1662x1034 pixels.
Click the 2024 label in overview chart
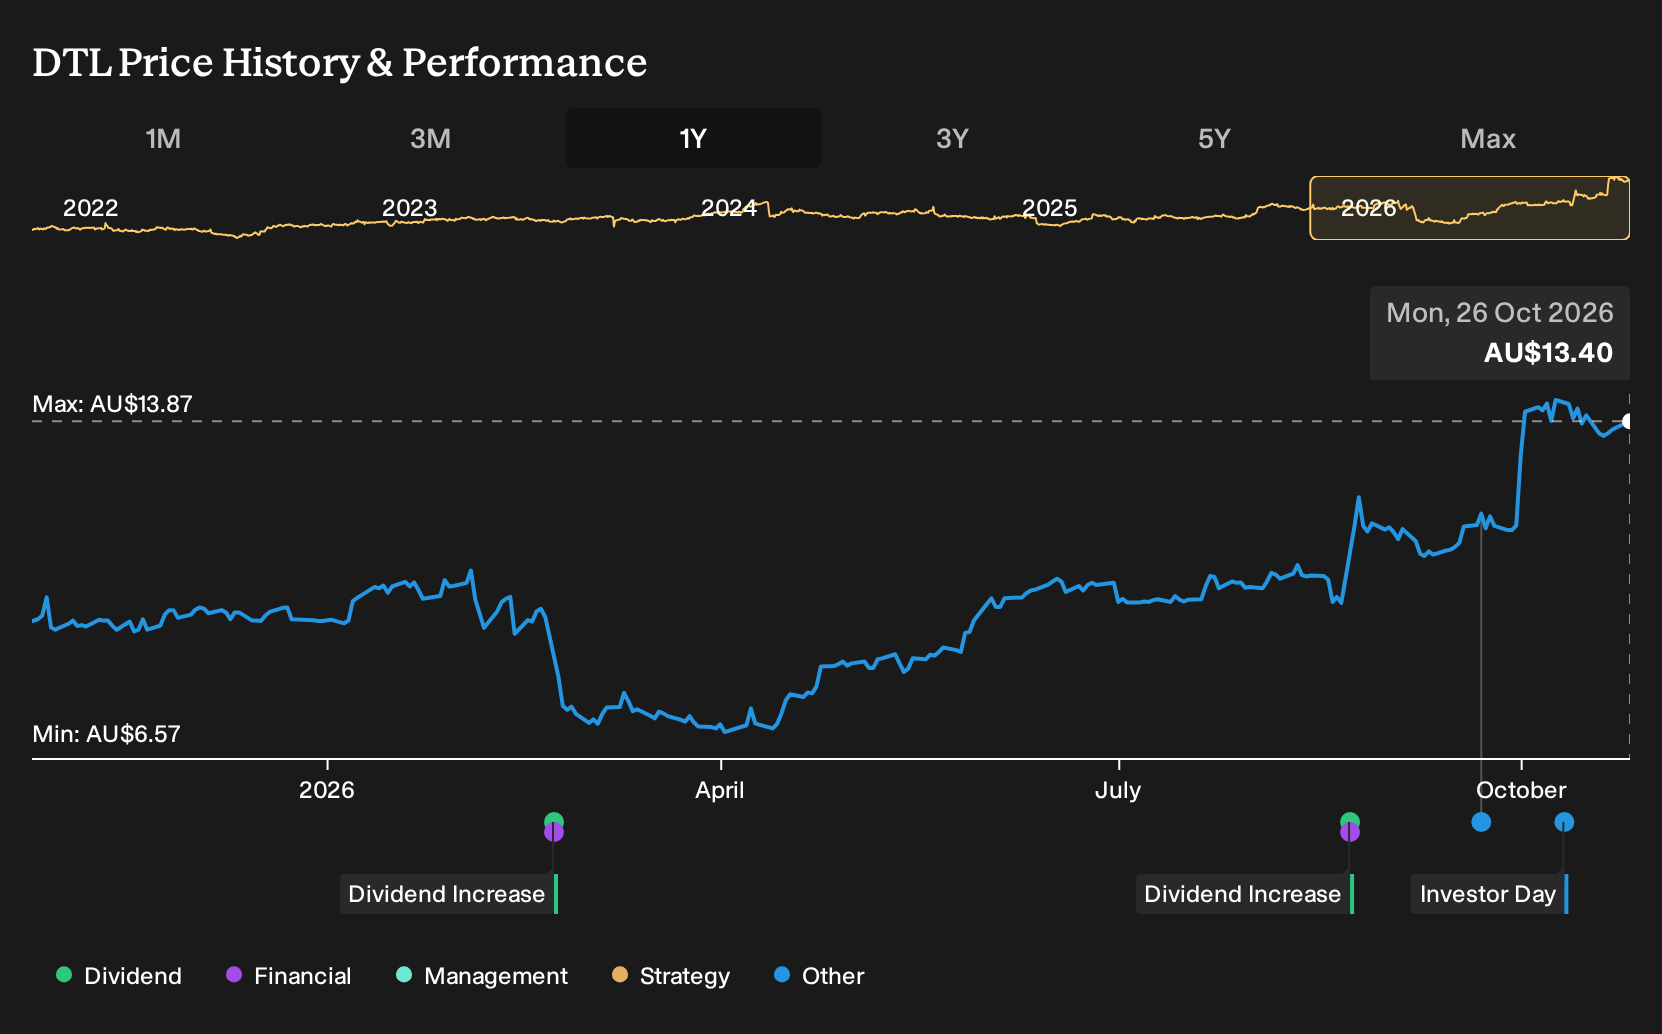click(729, 208)
